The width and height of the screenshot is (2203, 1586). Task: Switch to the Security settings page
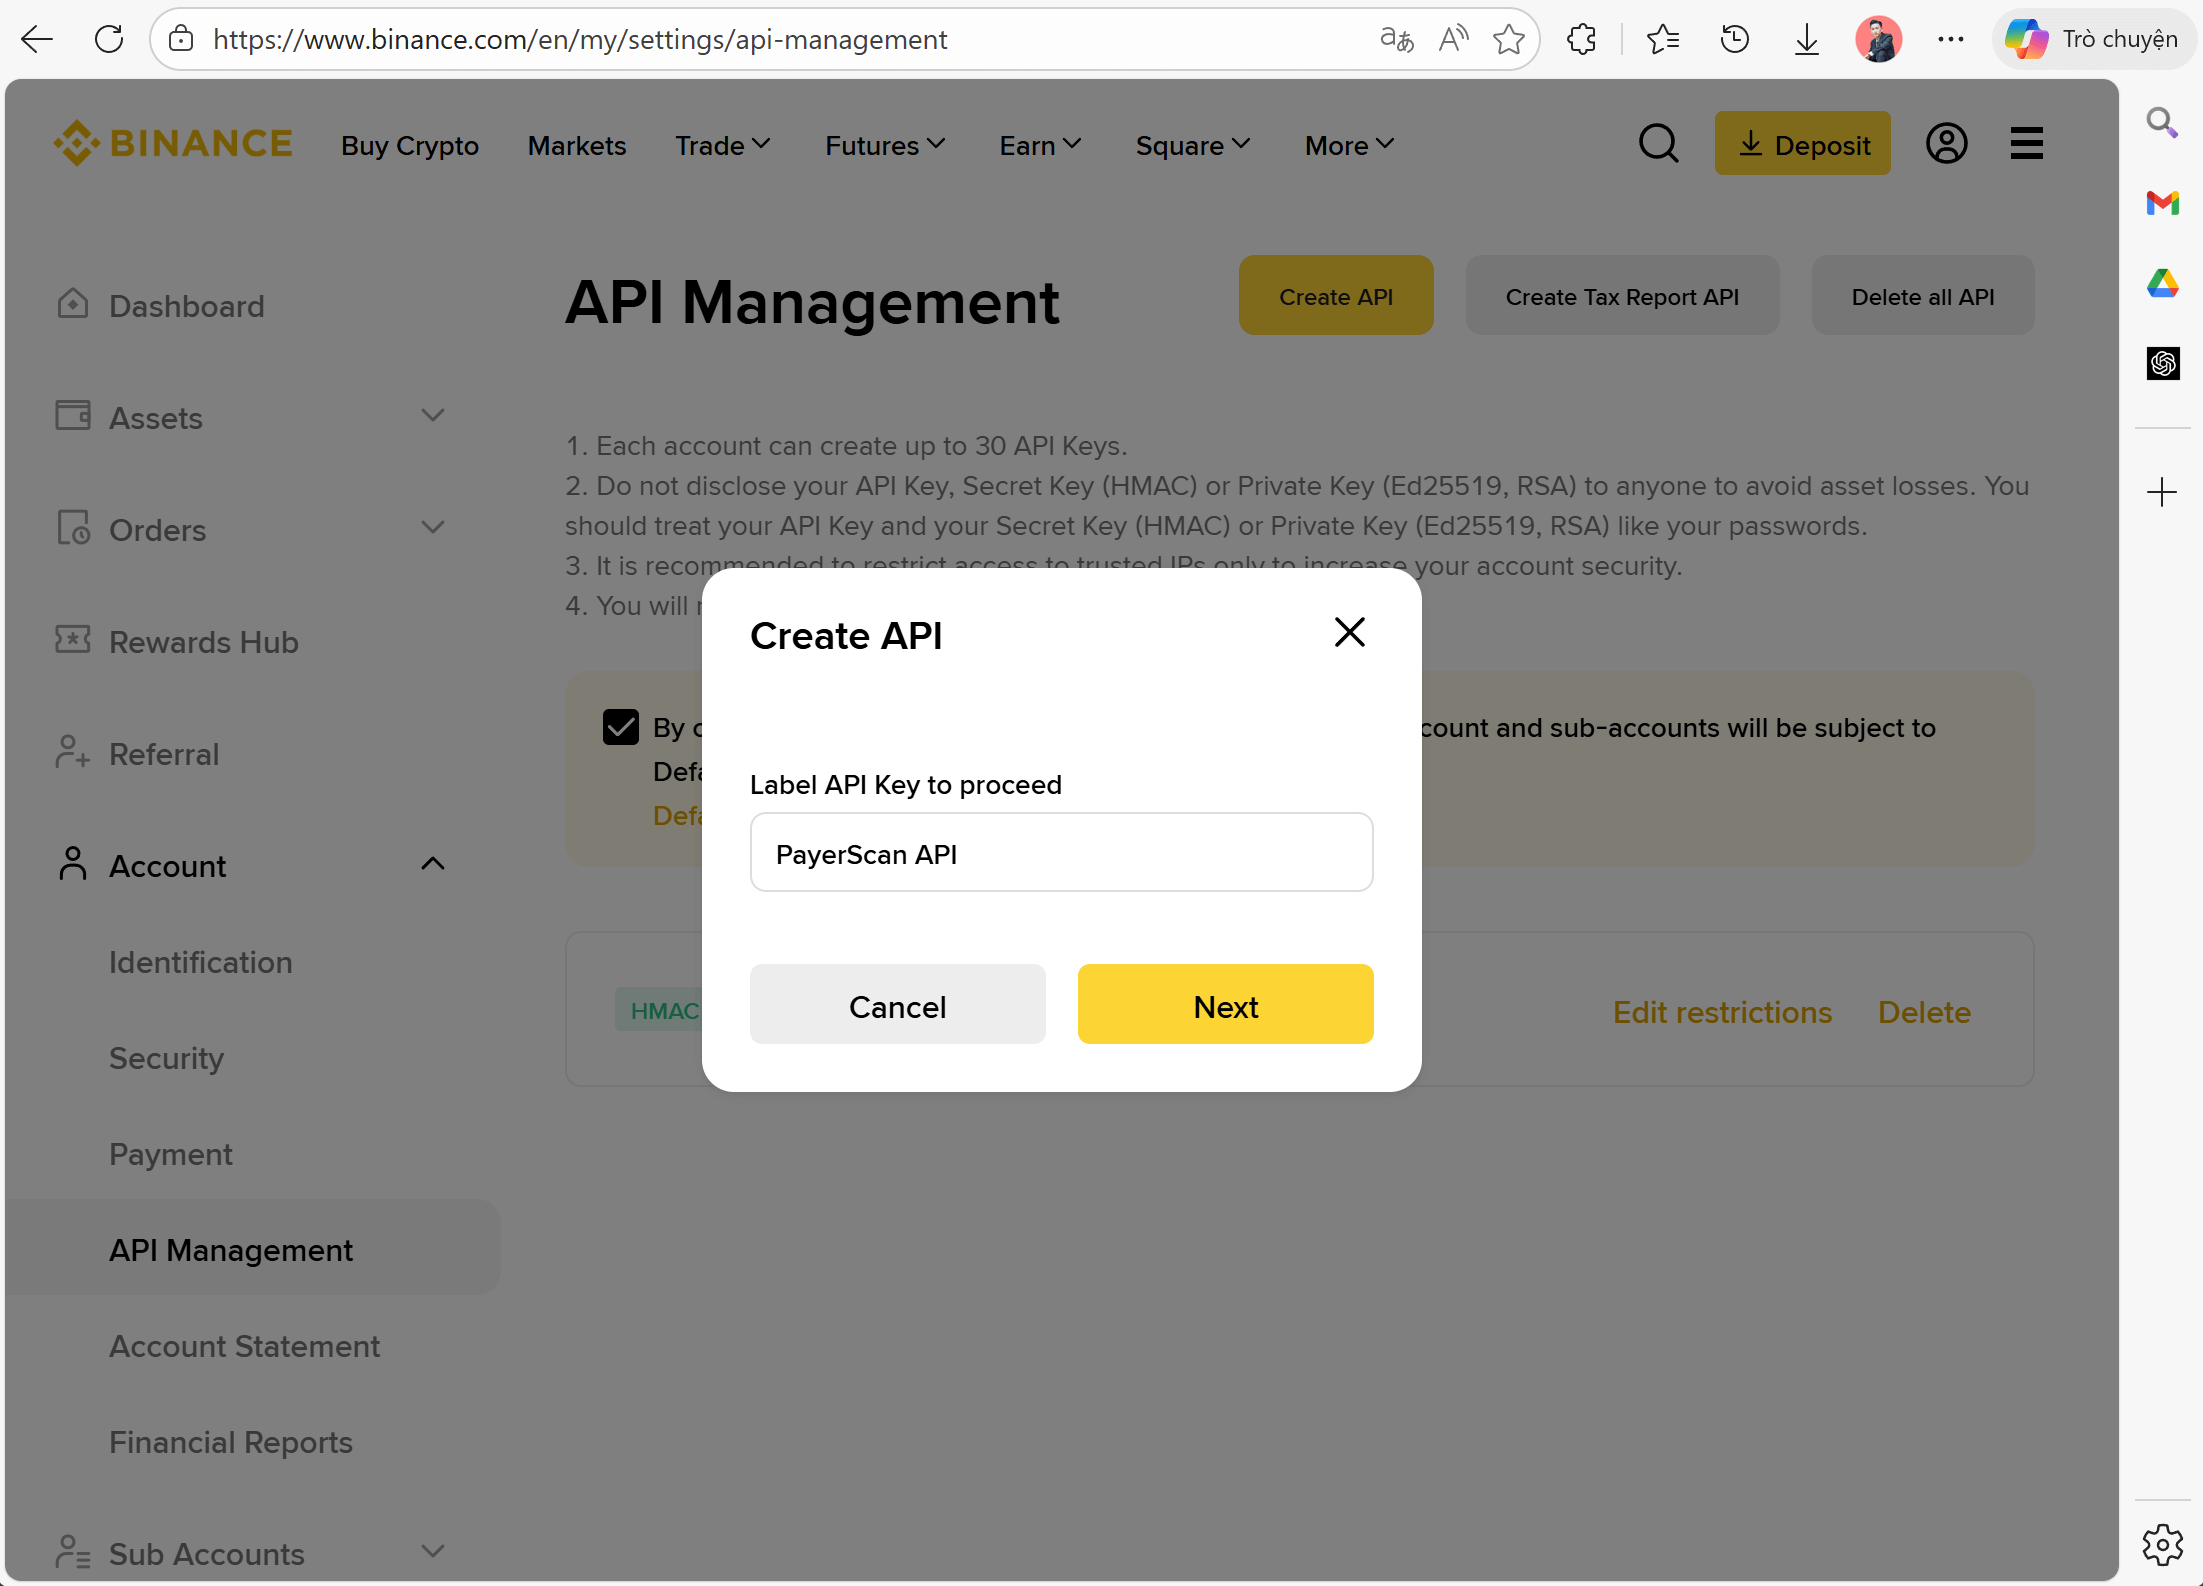coord(166,1057)
